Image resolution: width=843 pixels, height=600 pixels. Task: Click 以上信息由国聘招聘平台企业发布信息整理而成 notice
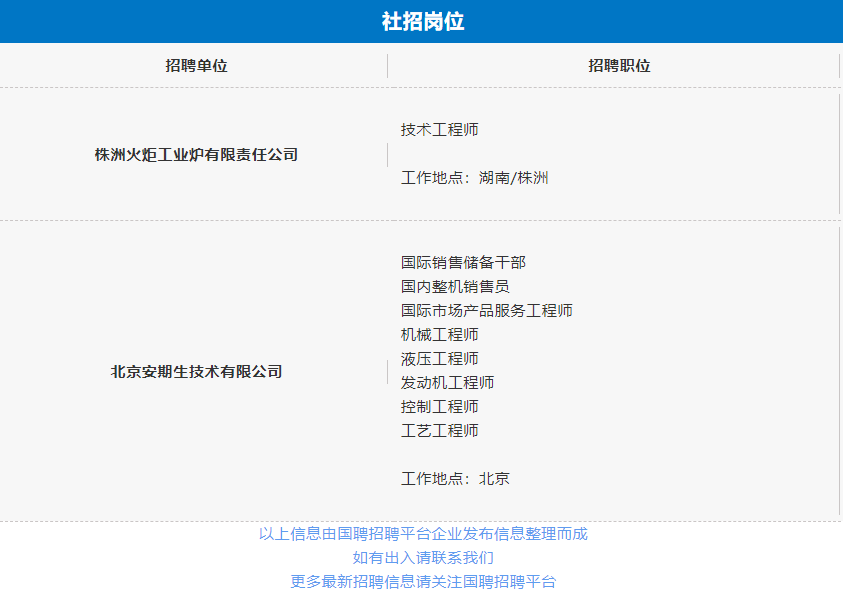423,534
